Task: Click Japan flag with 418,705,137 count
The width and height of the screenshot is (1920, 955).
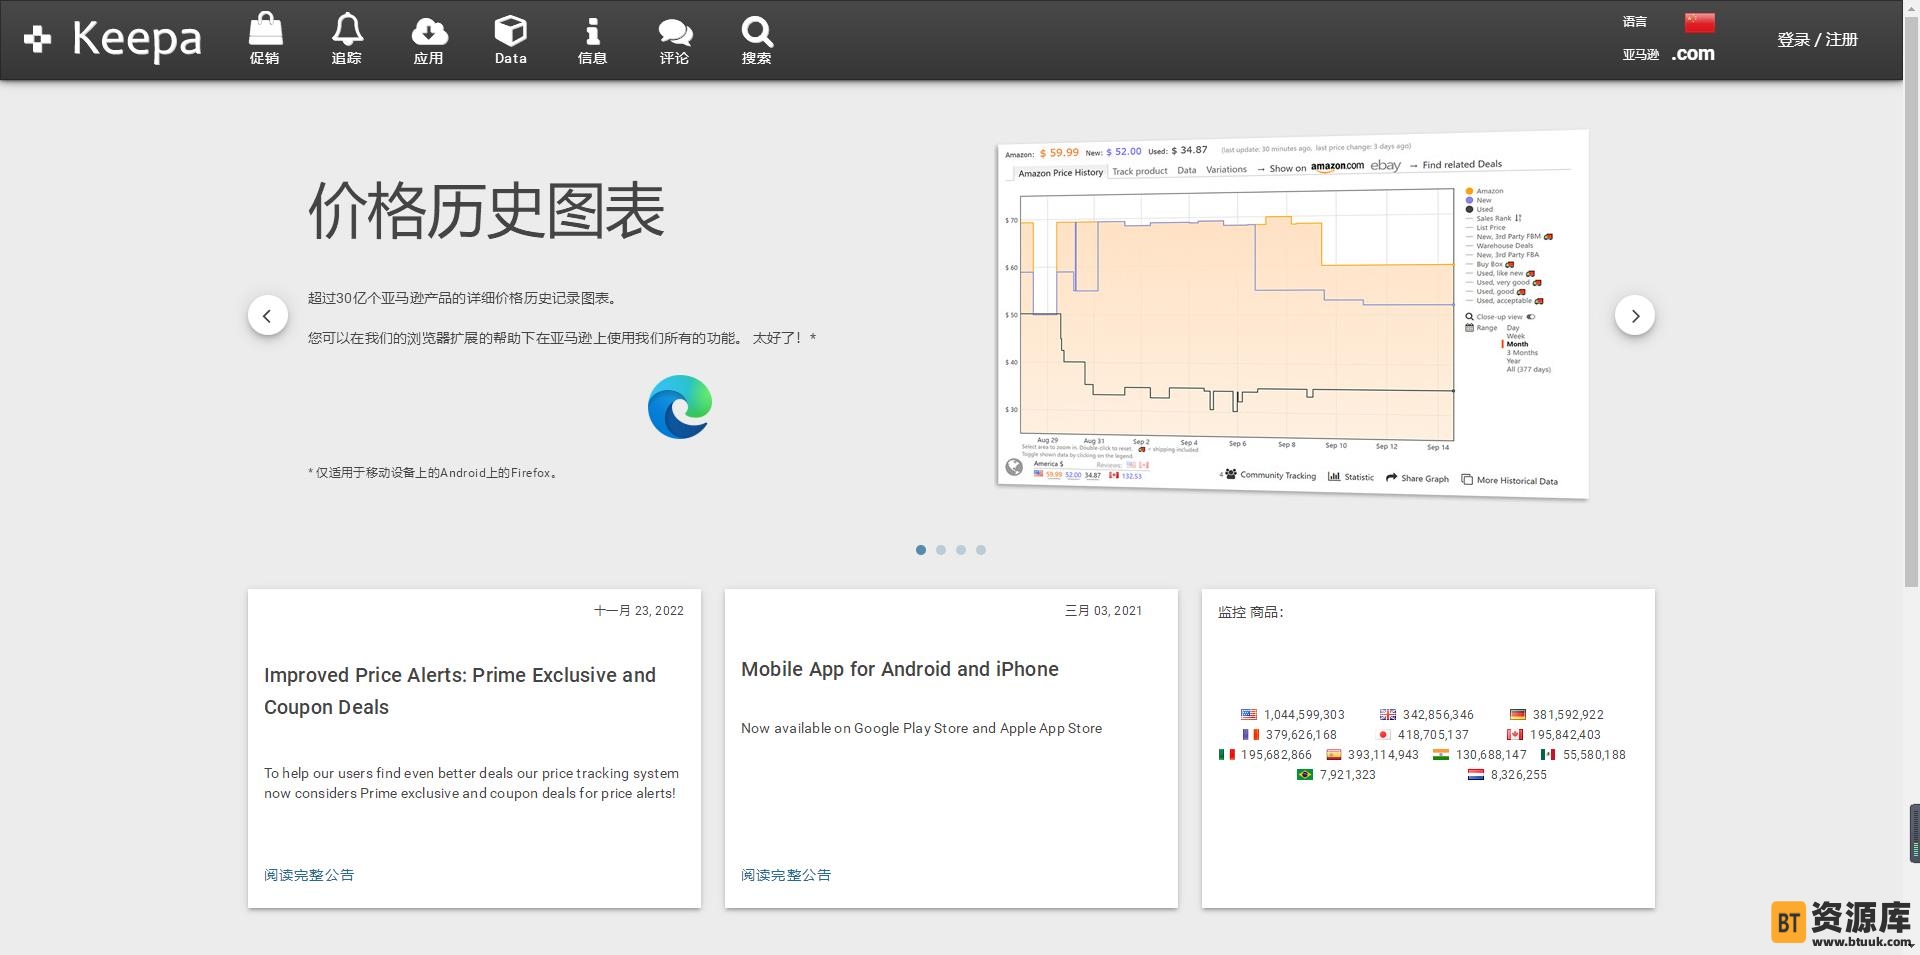Action: click(1424, 735)
